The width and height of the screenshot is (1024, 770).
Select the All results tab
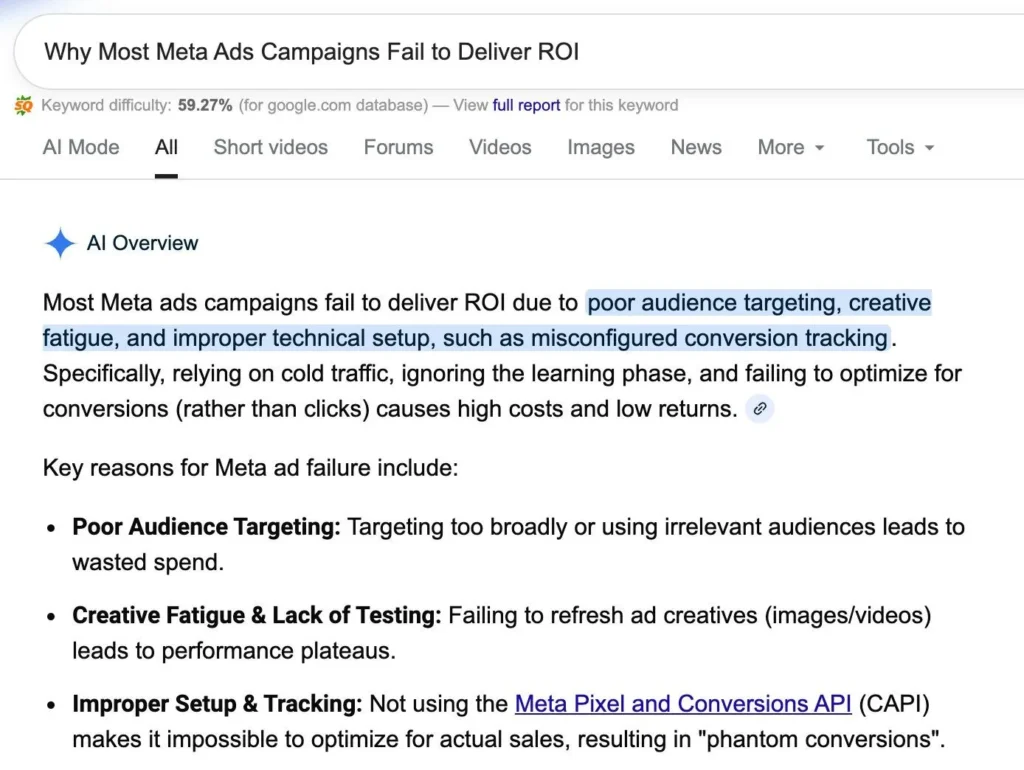[x=166, y=147]
